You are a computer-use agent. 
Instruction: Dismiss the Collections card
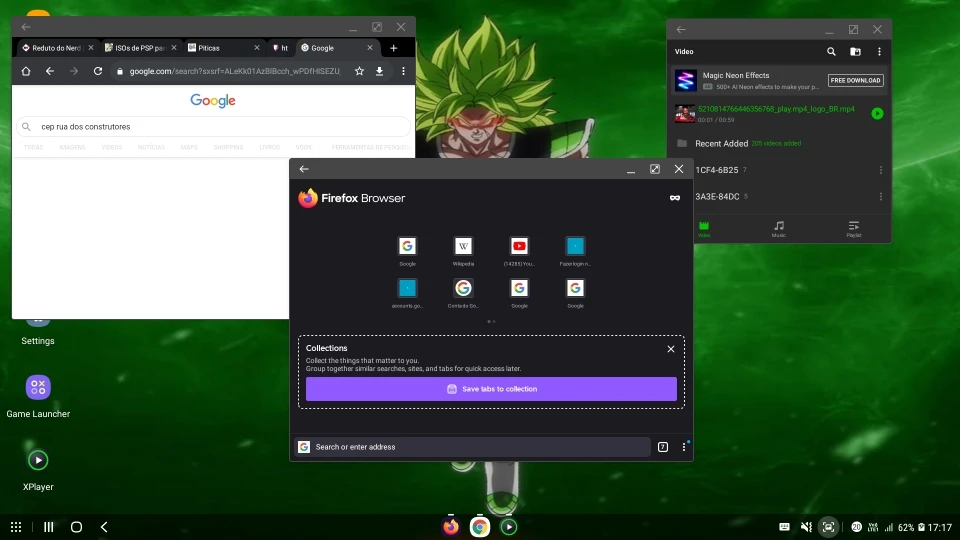(x=671, y=349)
